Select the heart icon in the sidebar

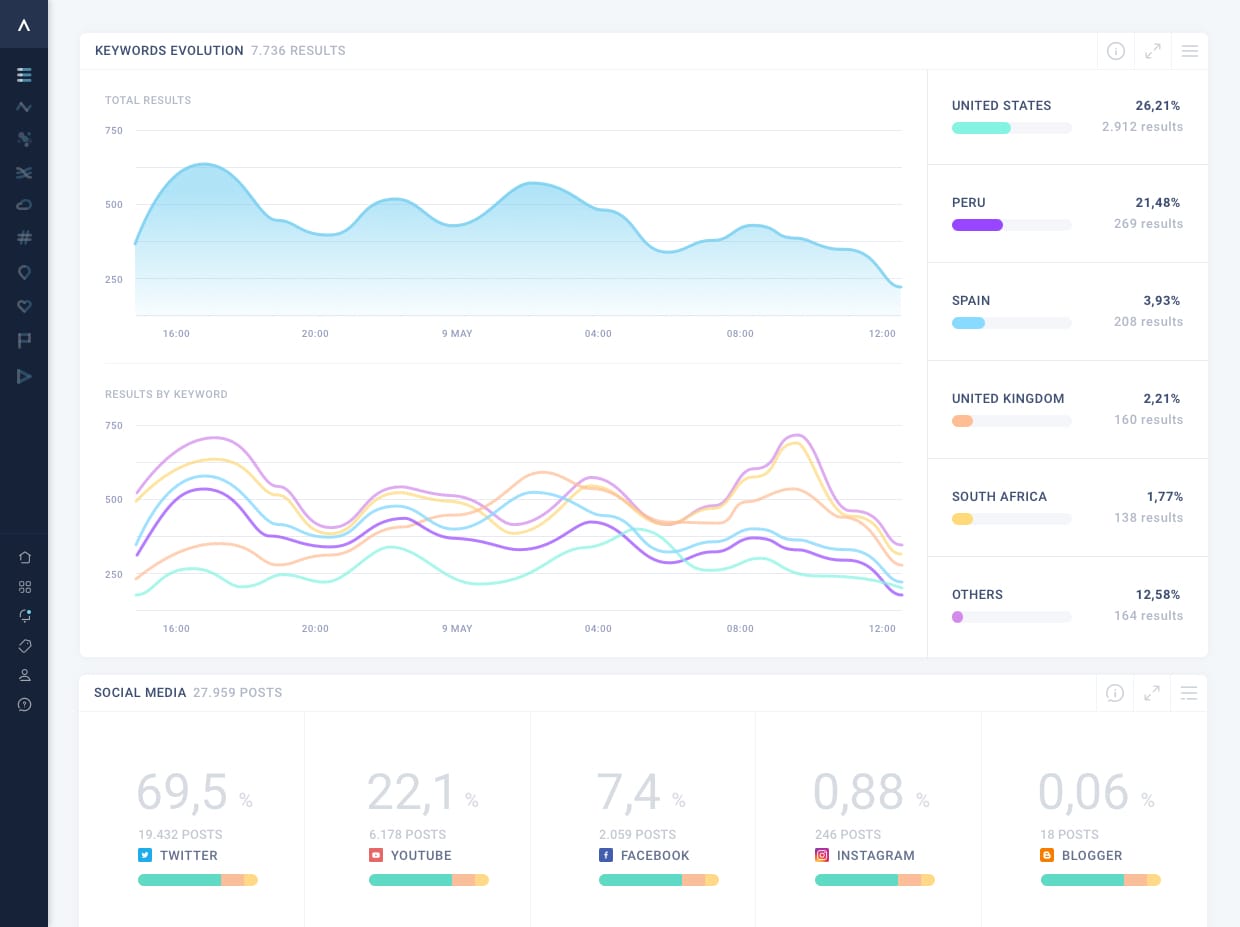coord(24,306)
